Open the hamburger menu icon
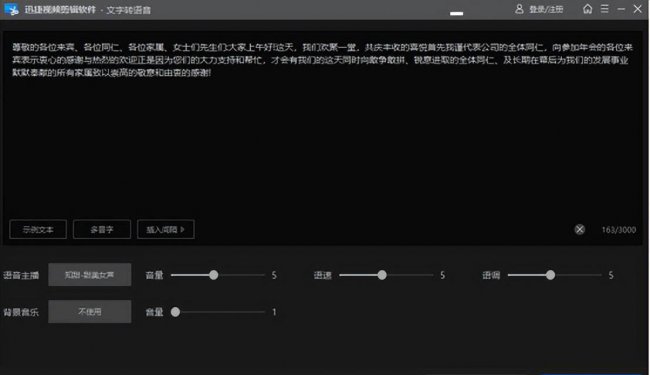The height and width of the screenshot is (375, 650). [604, 9]
